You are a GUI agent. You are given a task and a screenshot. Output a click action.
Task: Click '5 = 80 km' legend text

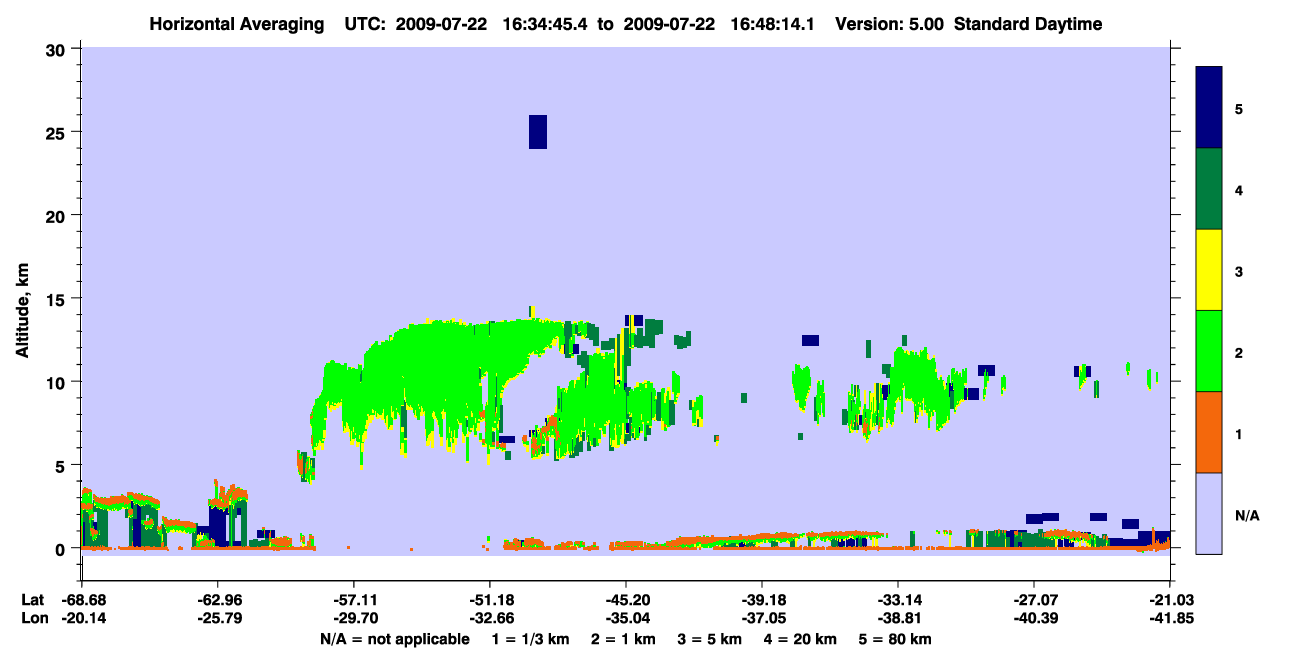pyautogui.click(x=897, y=639)
